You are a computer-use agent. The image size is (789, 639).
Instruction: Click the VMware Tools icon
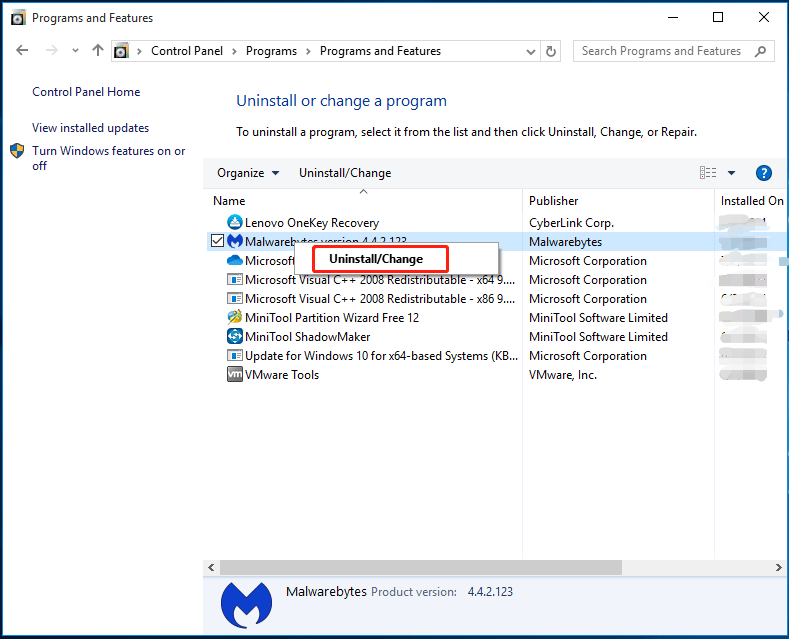[x=234, y=374]
